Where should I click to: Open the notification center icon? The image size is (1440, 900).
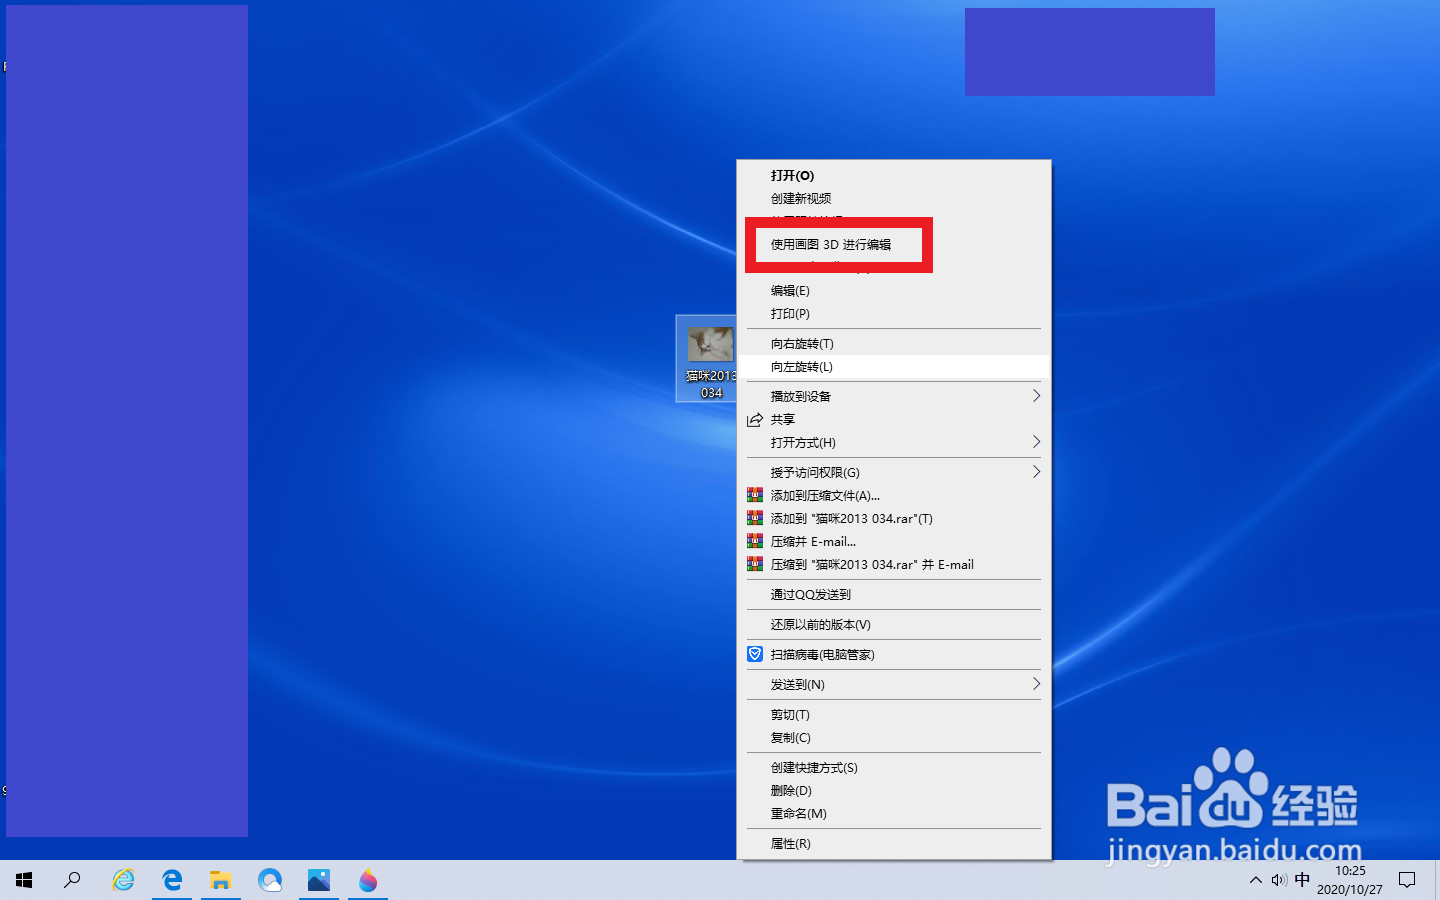click(1407, 880)
